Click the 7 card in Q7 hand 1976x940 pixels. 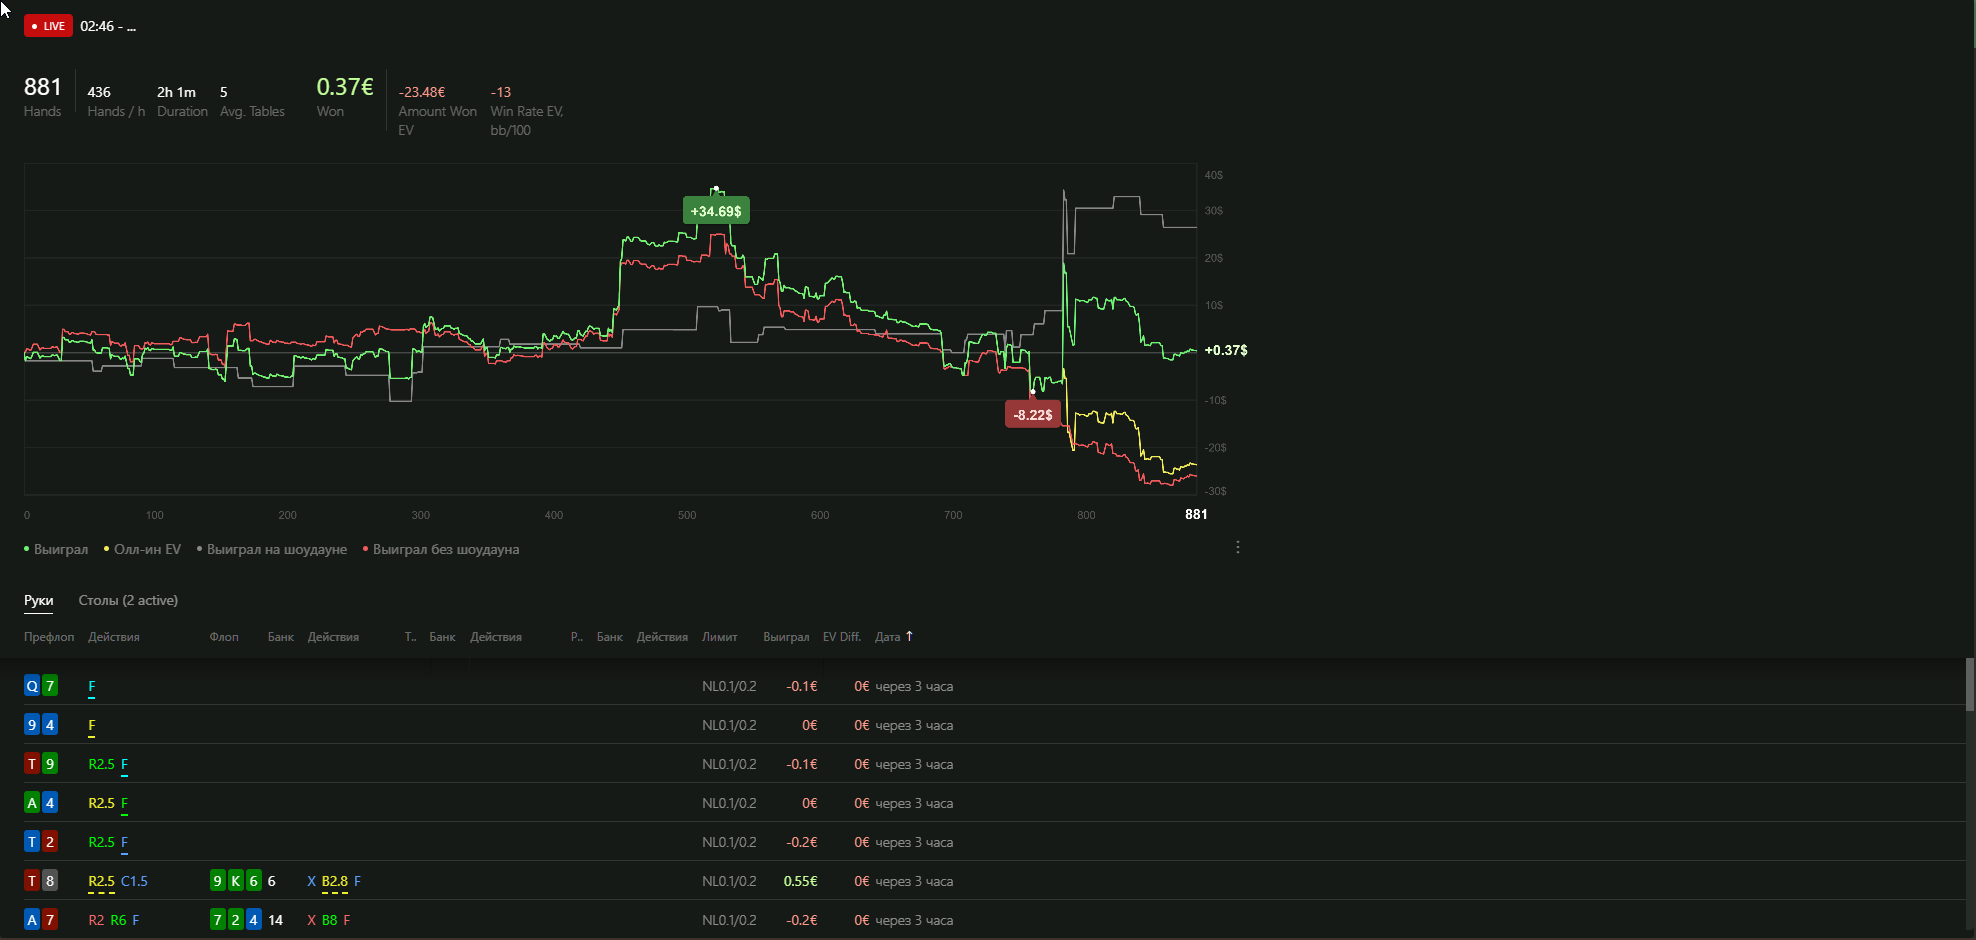pos(50,686)
